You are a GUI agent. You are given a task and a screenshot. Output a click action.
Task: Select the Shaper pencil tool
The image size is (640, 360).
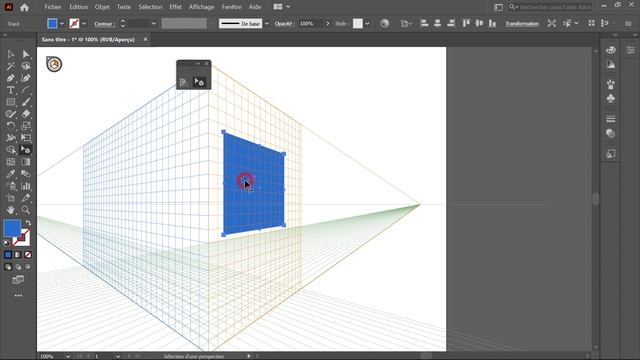11,114
